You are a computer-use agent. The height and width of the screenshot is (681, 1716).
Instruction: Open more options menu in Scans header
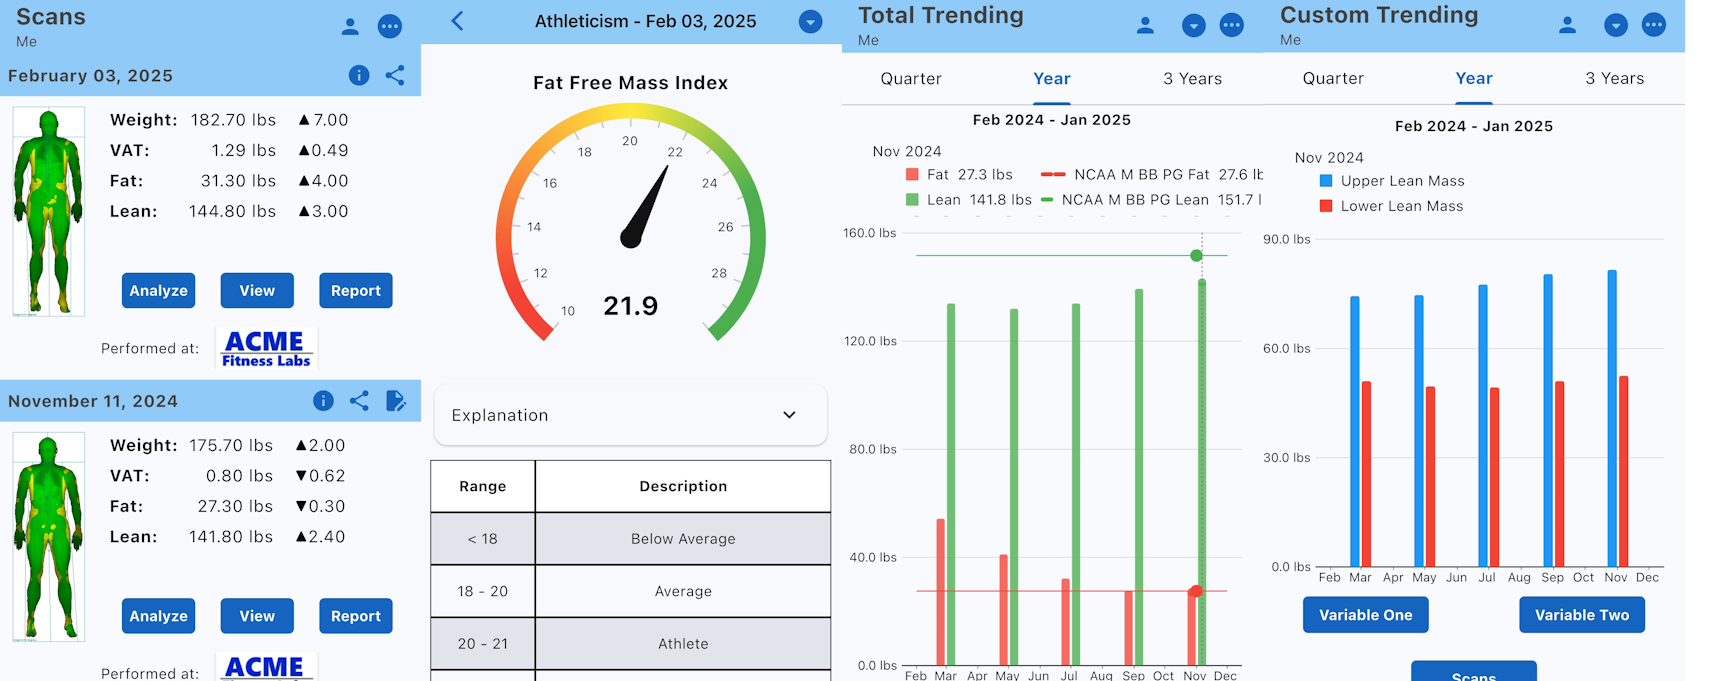pos(390,27)
